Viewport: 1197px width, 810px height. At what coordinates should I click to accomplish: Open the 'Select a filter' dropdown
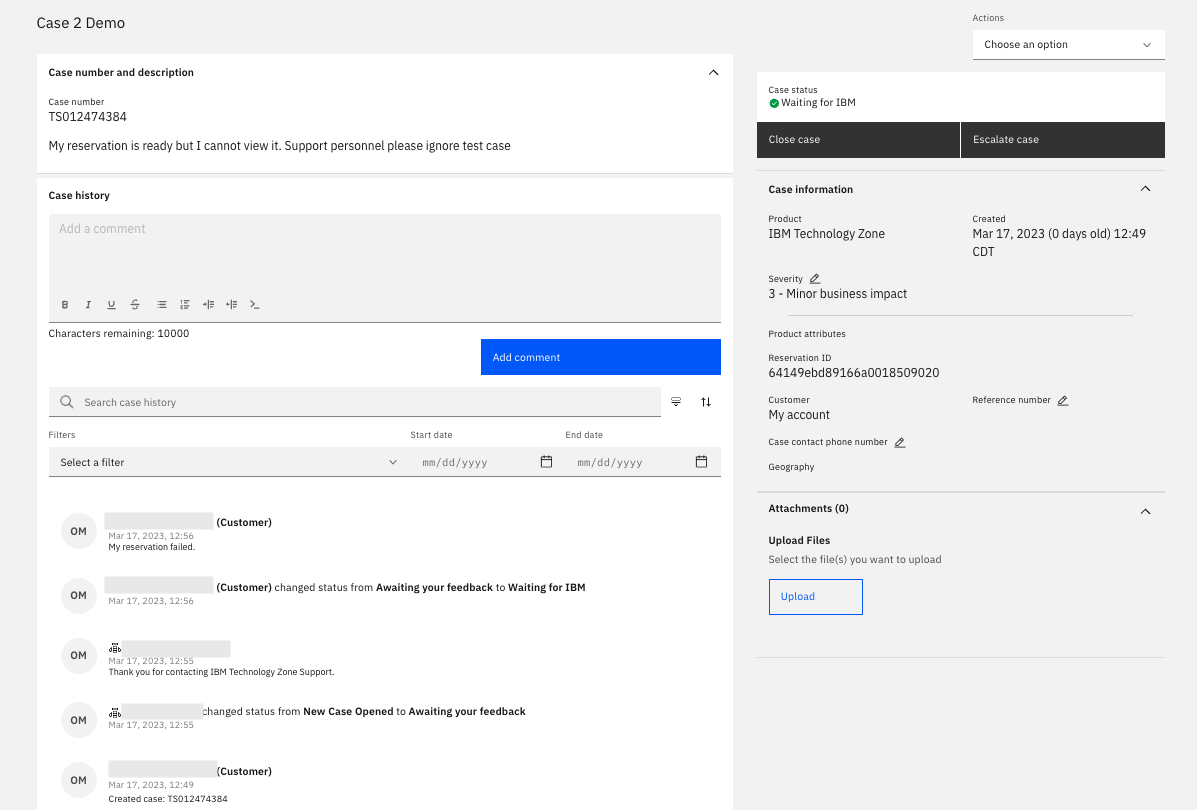(x=230, y=462)
